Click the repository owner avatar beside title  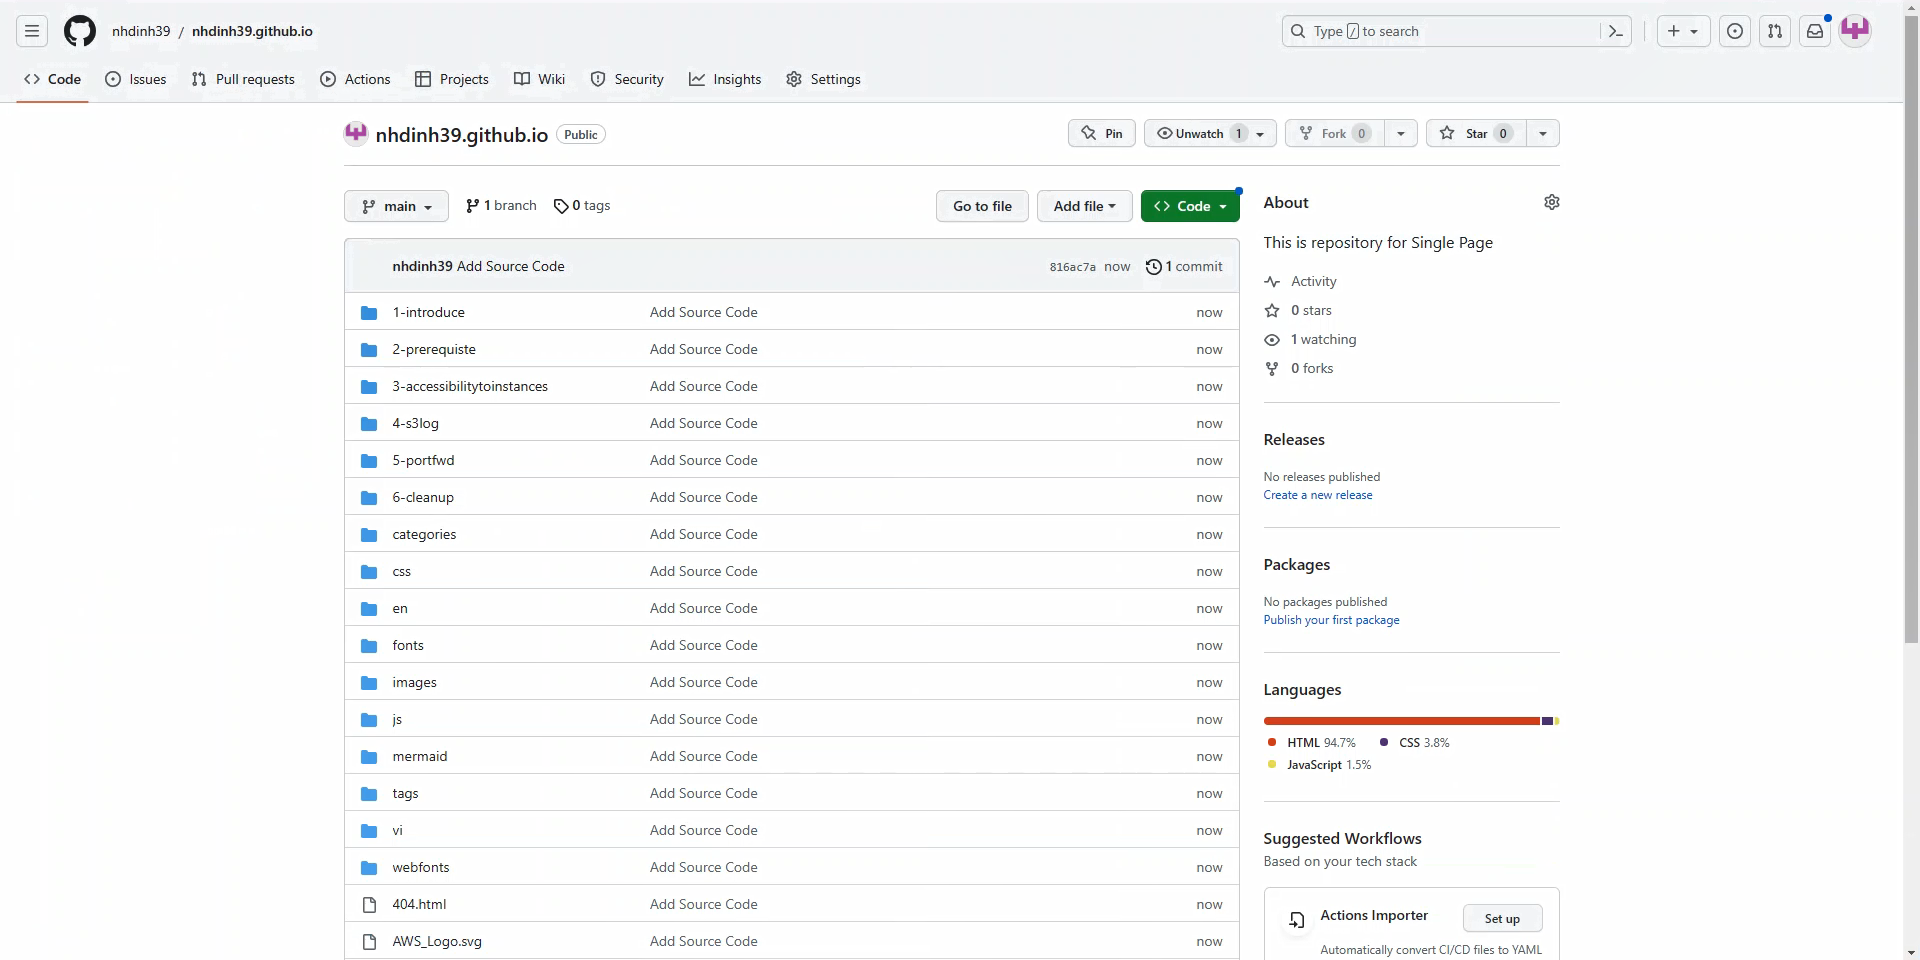pyautogui.click(x=356, y=134)
